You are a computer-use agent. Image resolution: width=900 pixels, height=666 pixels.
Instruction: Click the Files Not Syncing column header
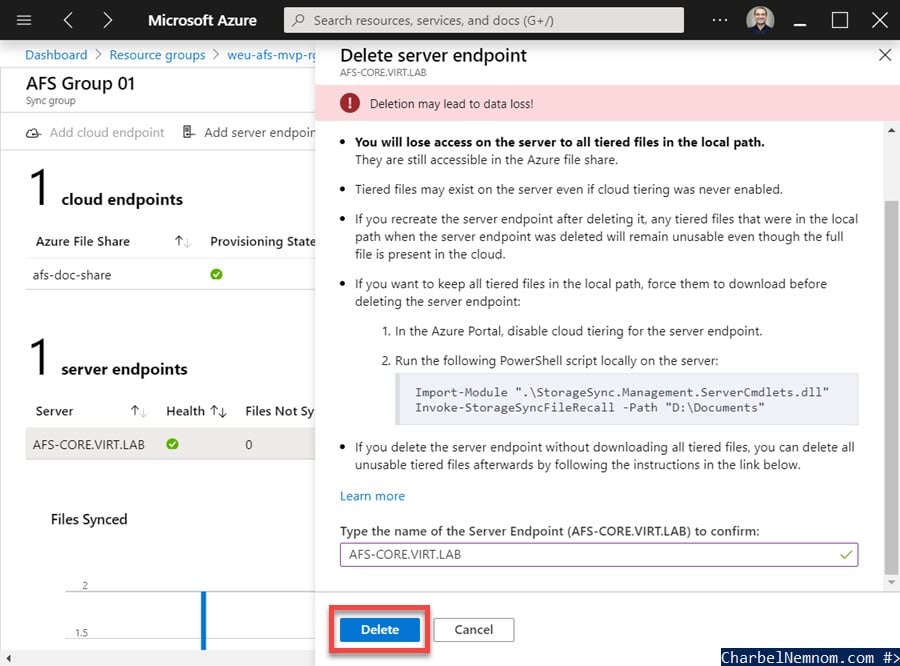point(280,411)
